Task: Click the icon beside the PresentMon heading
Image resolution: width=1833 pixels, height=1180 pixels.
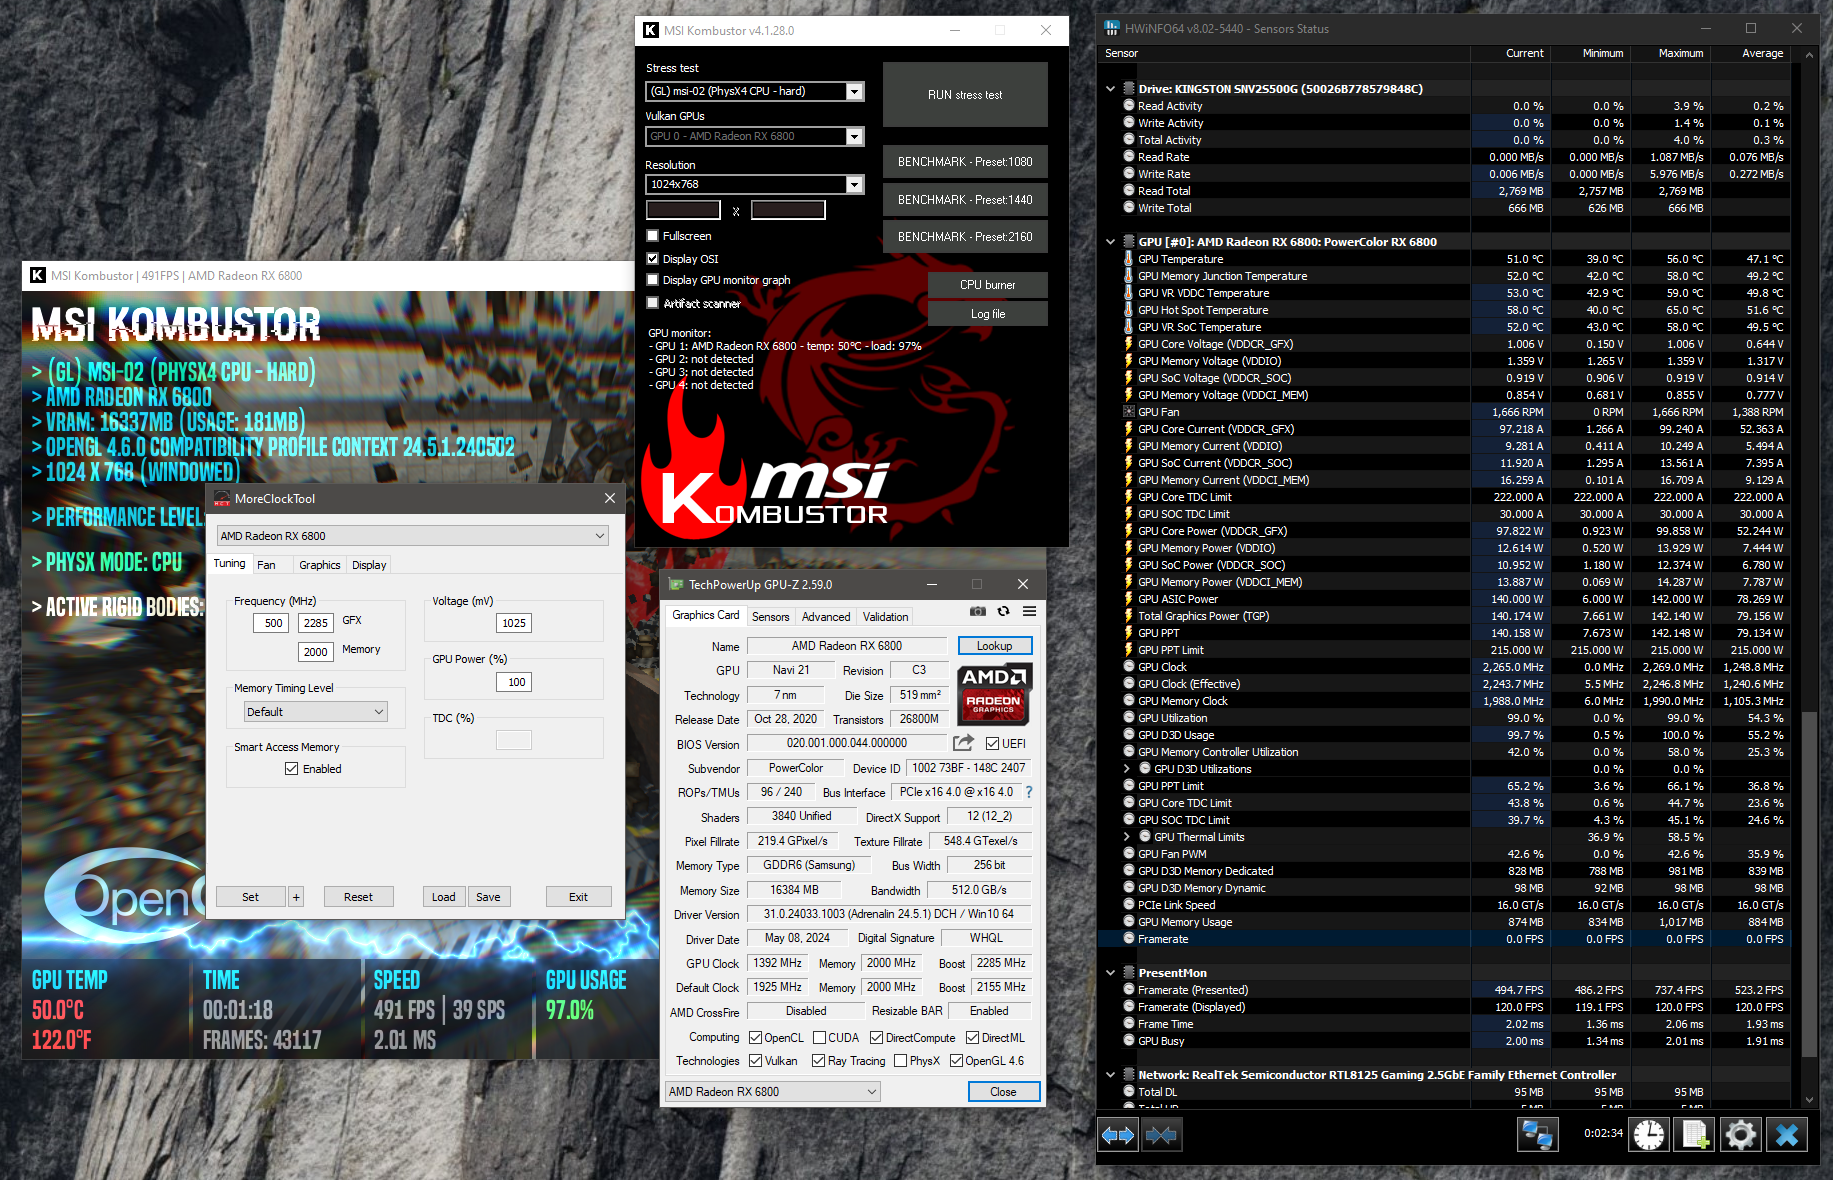Action: pos(1129,973)
